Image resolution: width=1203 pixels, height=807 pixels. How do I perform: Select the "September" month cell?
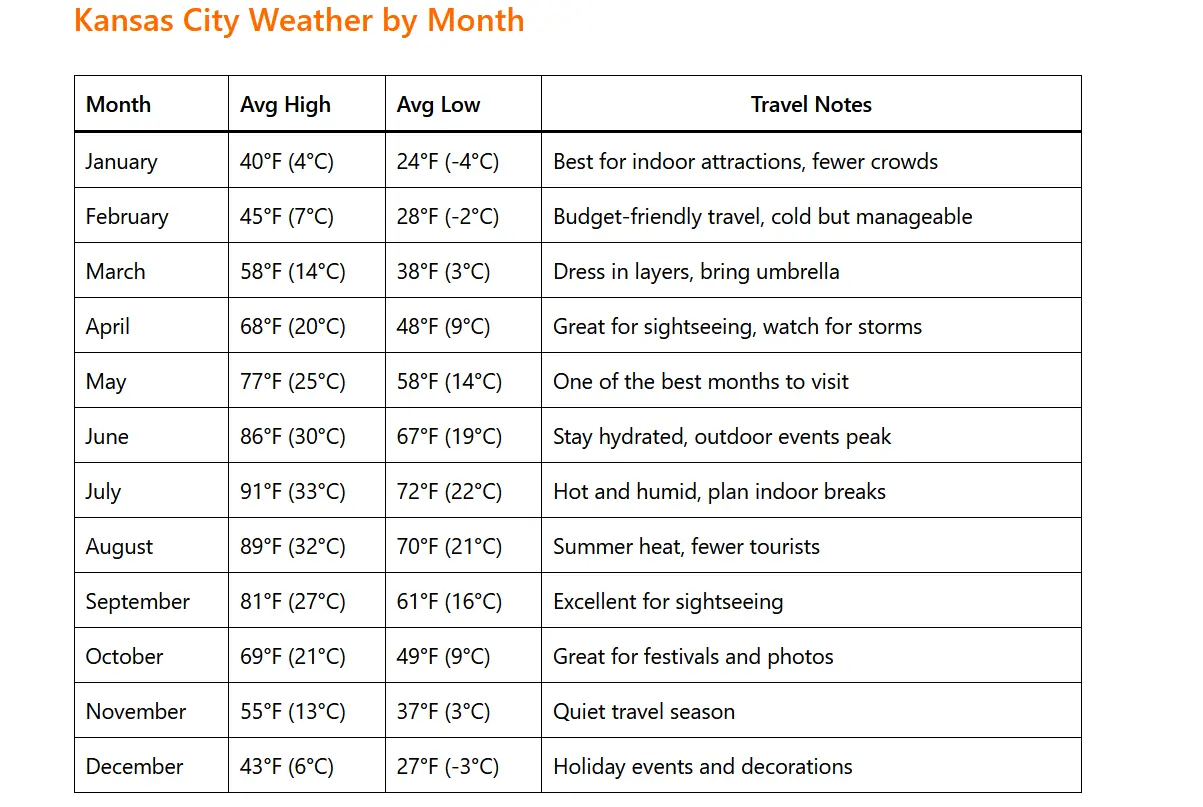(137, 602)
